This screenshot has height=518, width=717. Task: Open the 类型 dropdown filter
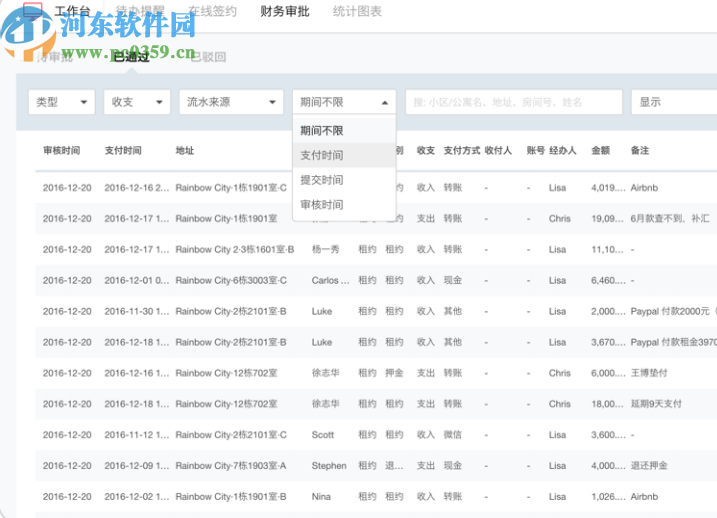61,102
